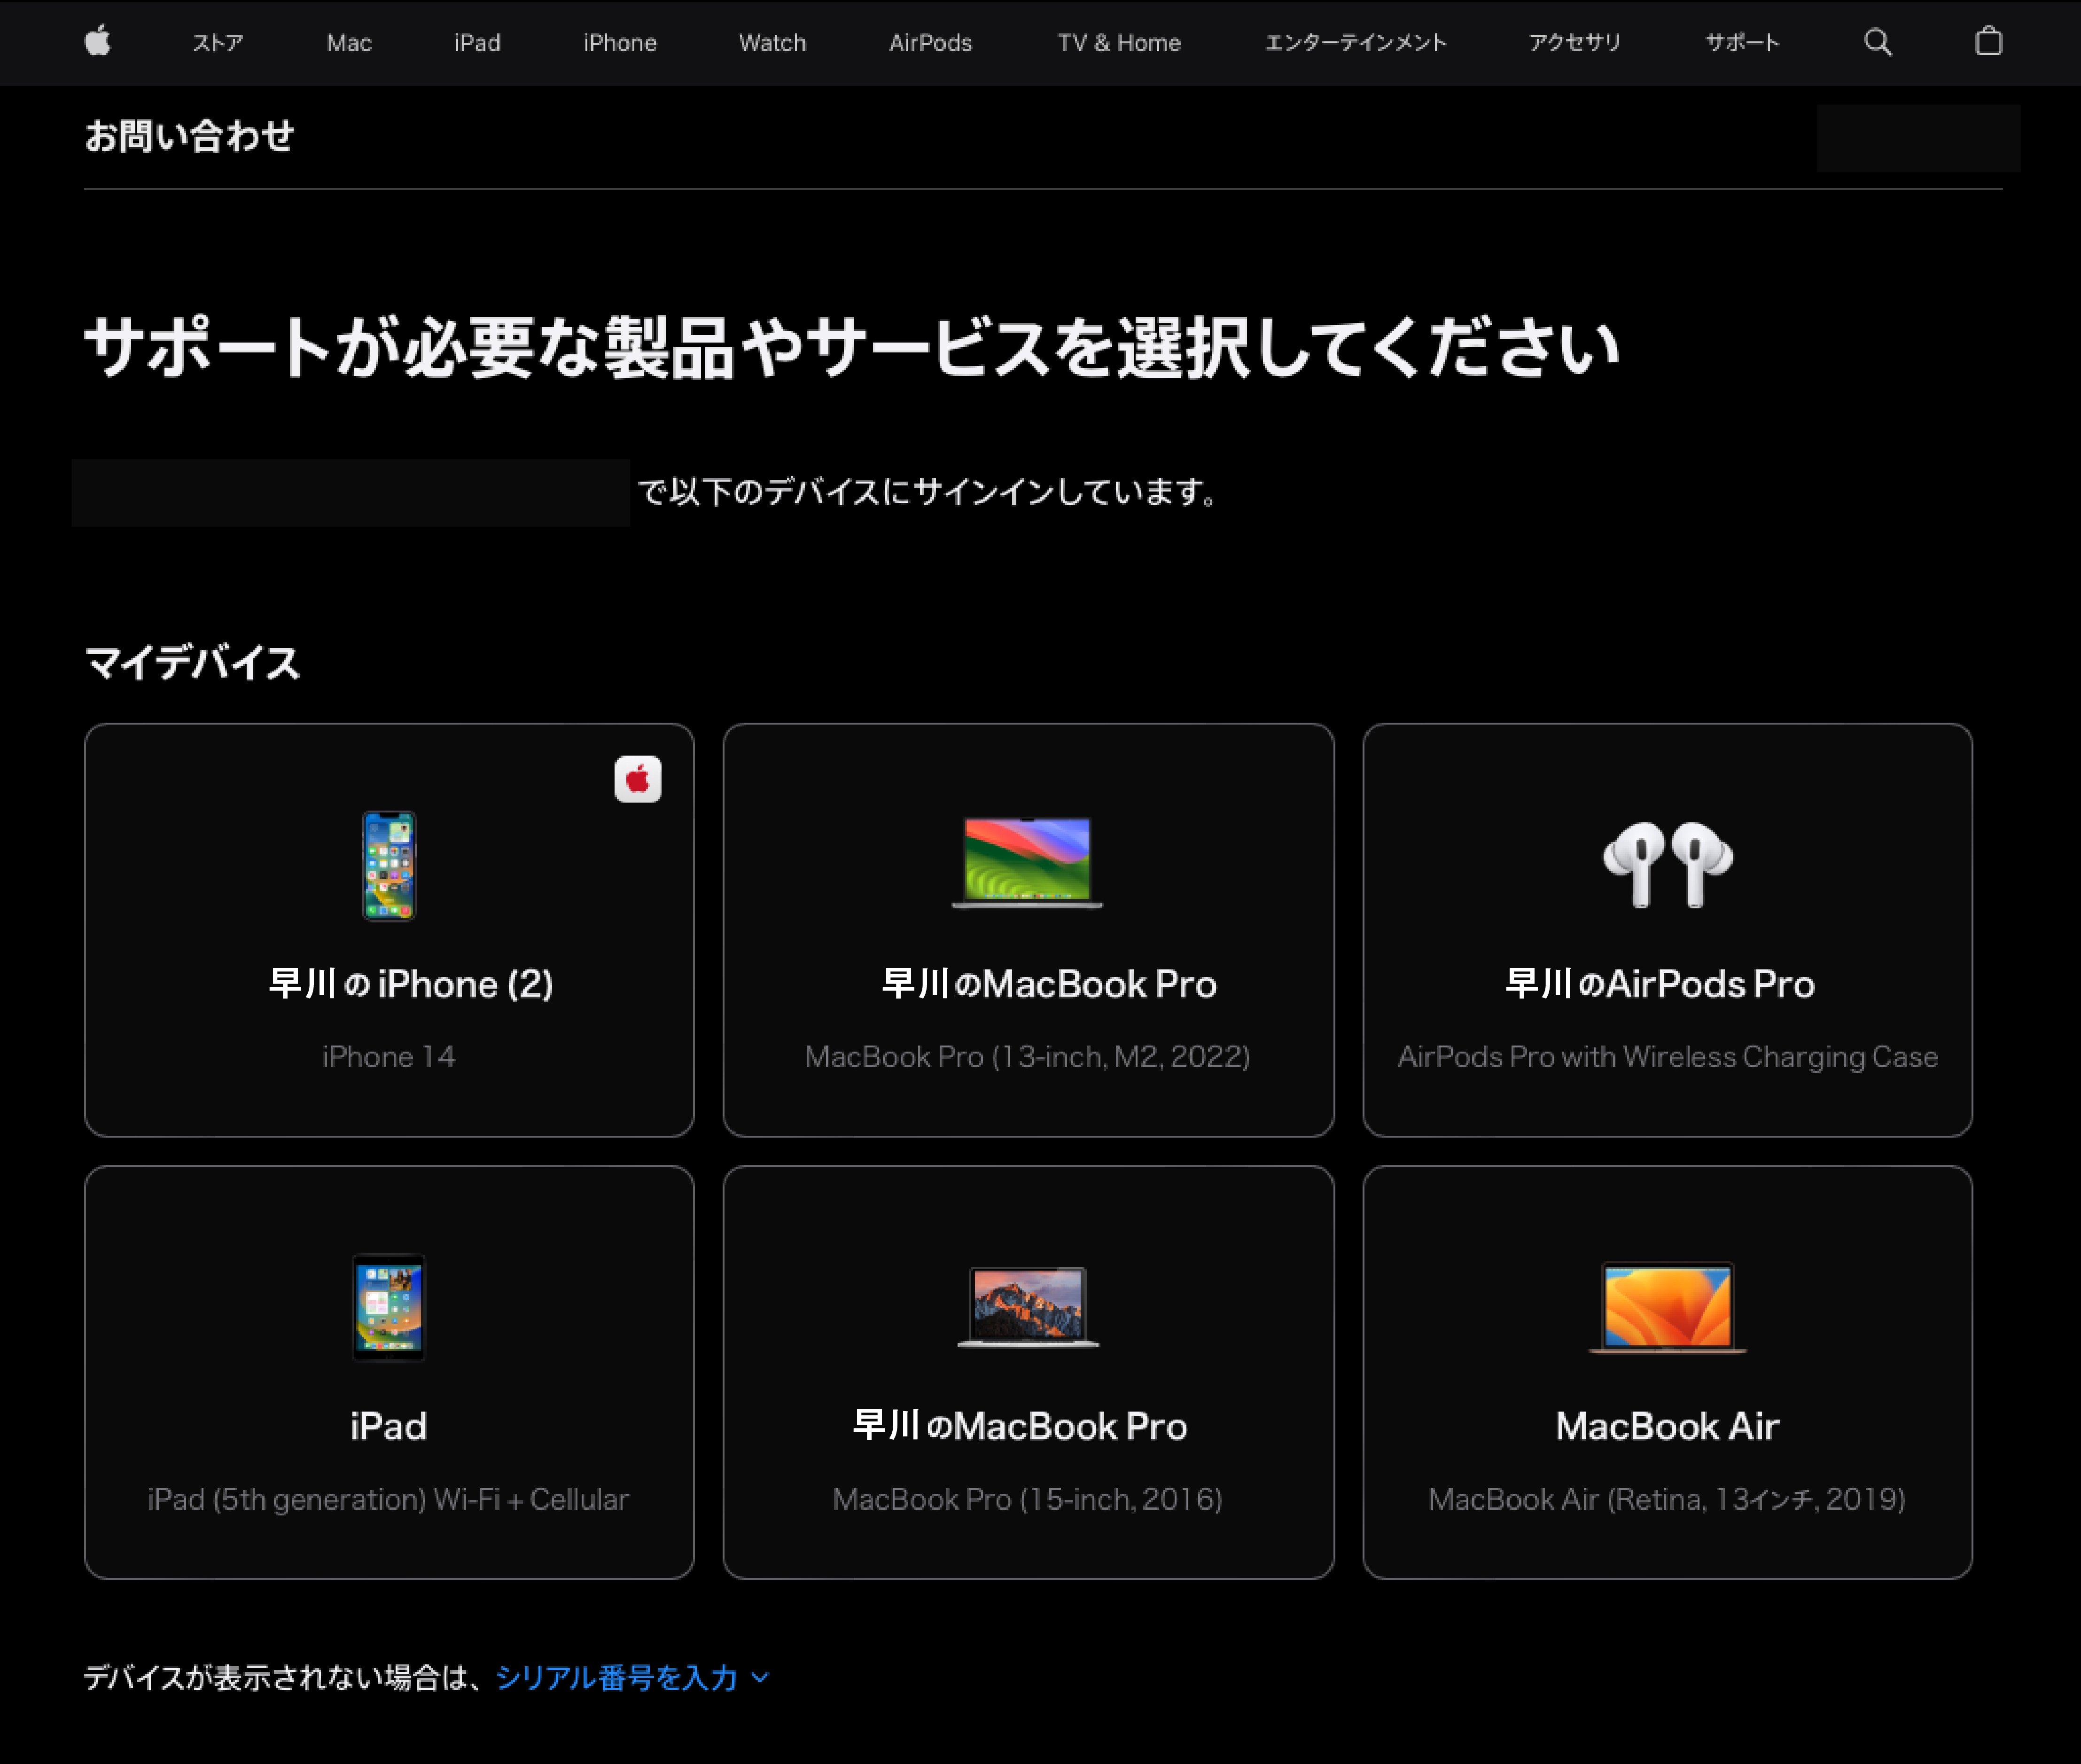The height and width of the screenshot is (1764, 2081).
Task: Open the Watch navigation item
Action: pyautogui.click(x=772, y=43)
